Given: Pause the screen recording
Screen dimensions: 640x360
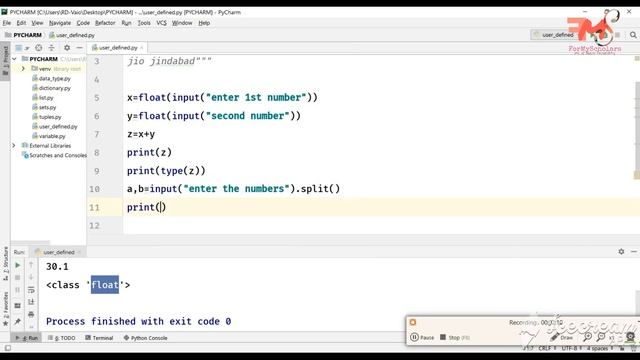Looking at the screenshot, I should 422,338.
